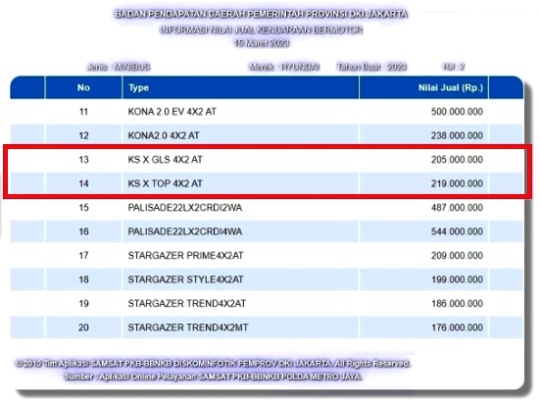Click the value 186.000.000

tap(457, 303)
